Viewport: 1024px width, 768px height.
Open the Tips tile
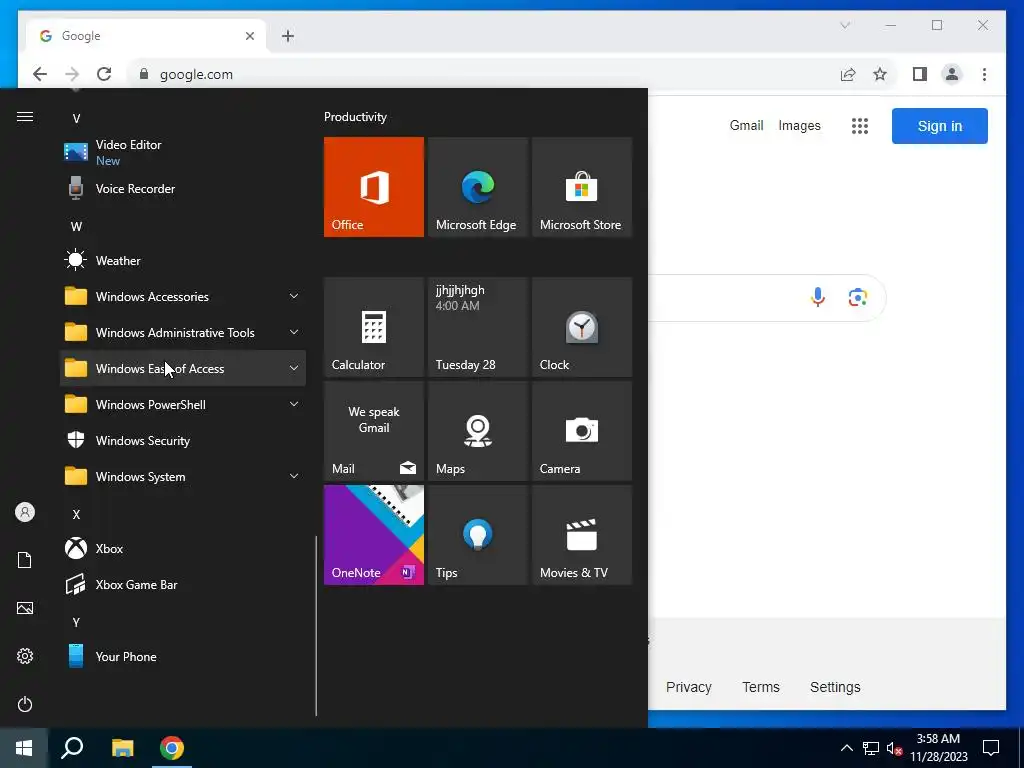pos(477,535)
